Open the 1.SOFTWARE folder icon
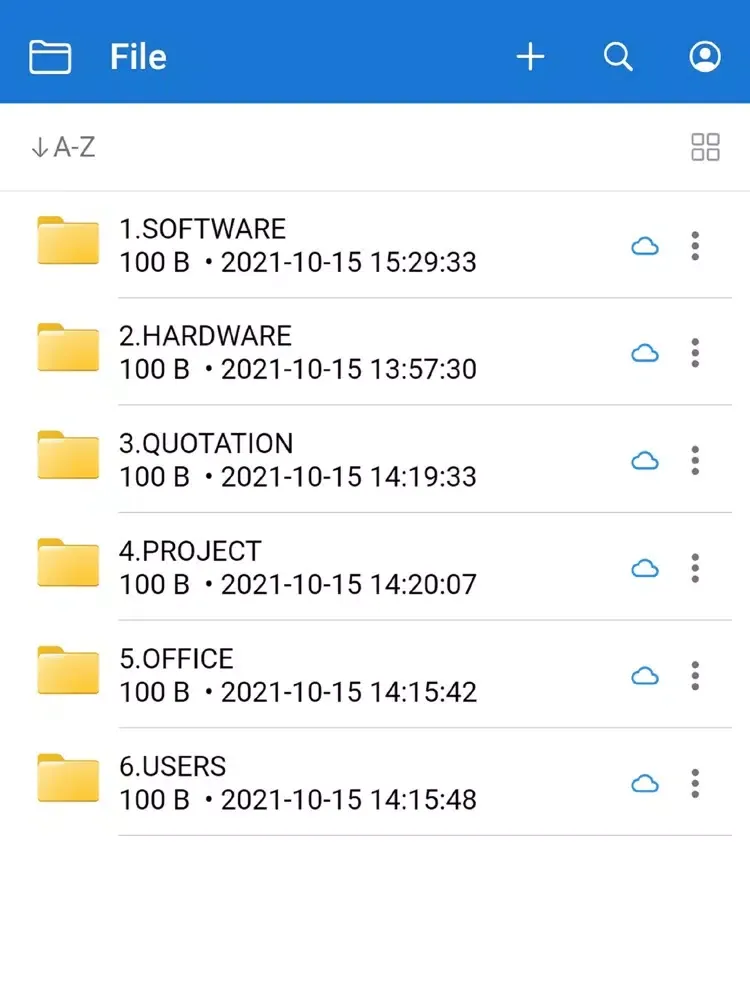The height and width of the screenshot is (1000, 750). point(68,240)
